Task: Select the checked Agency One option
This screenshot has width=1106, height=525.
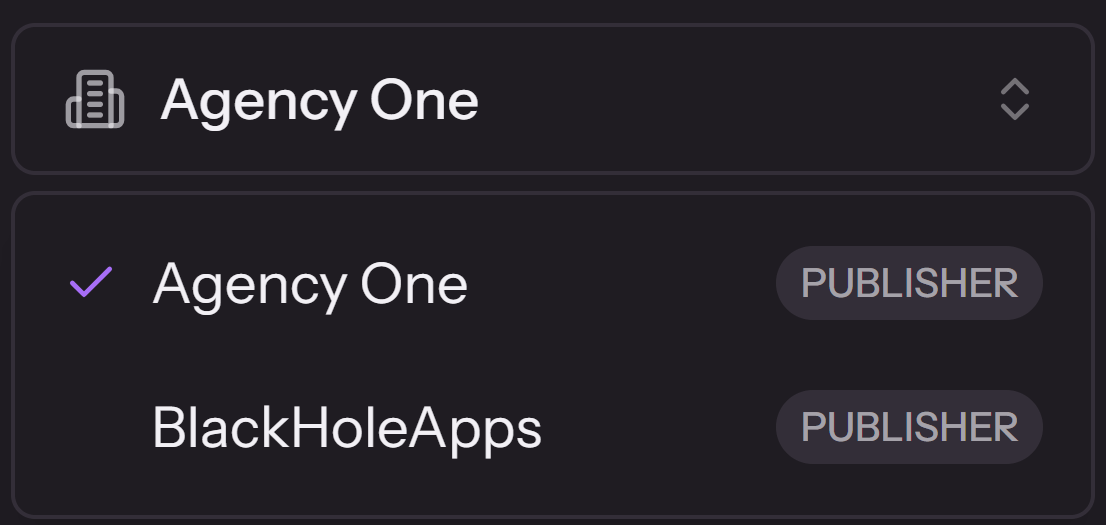Action: click(x=310, y=284)
